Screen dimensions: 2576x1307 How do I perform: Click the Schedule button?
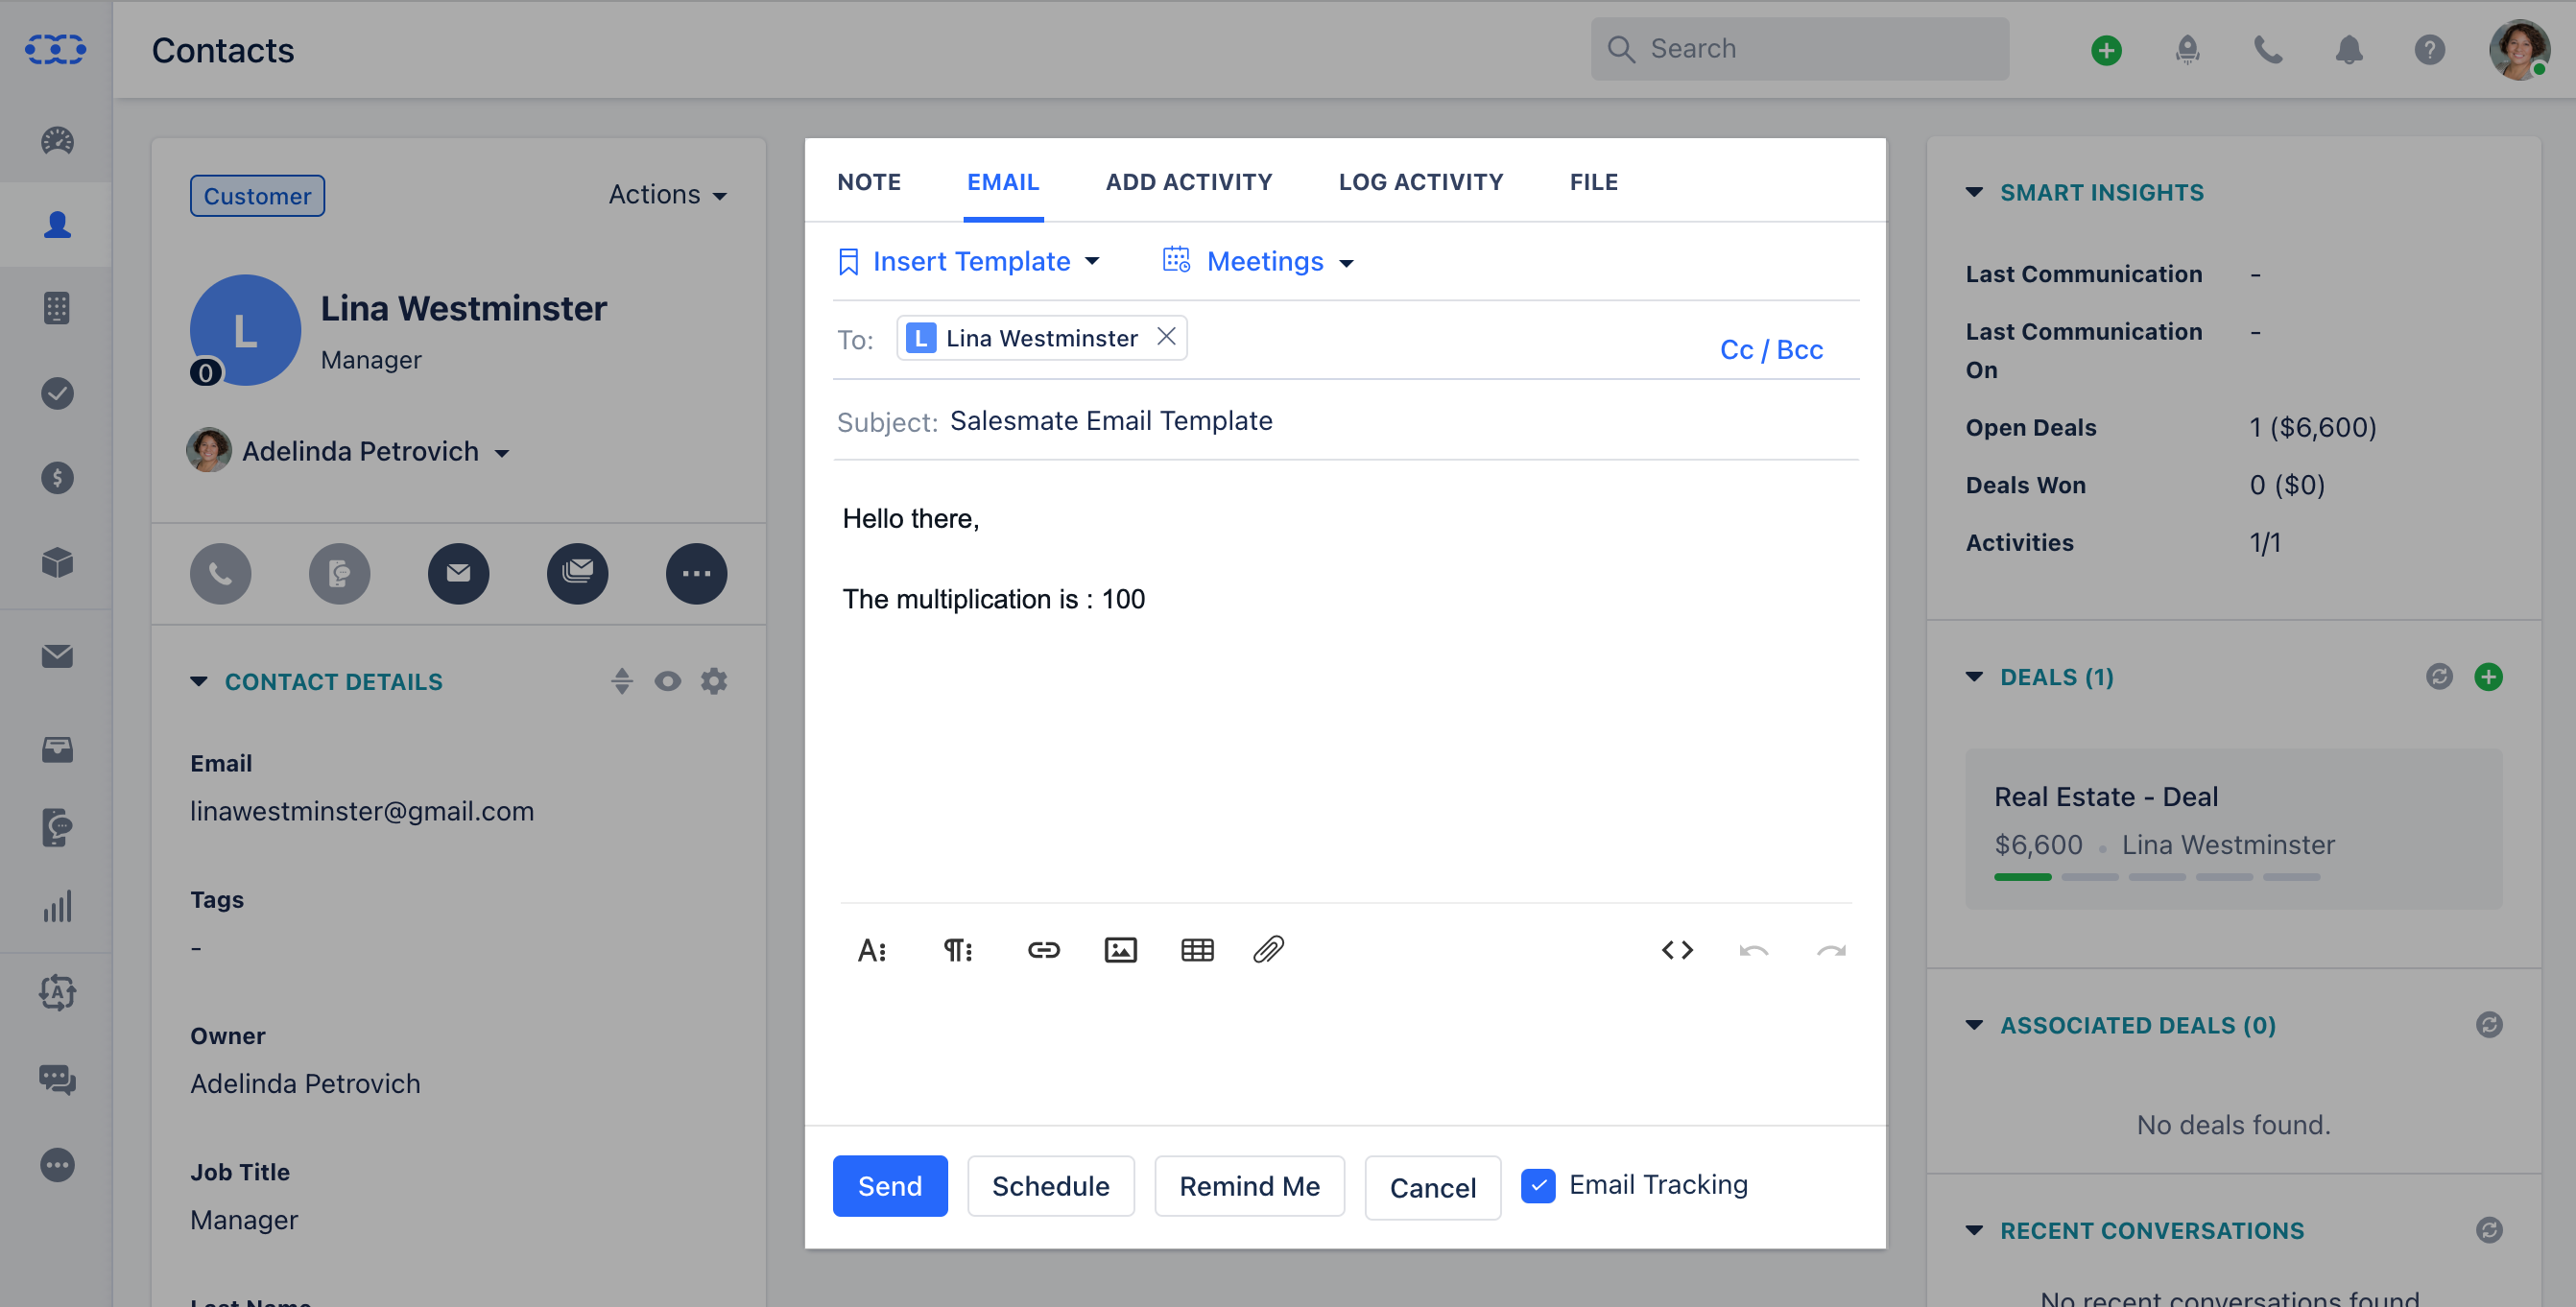[1050, 1186]
